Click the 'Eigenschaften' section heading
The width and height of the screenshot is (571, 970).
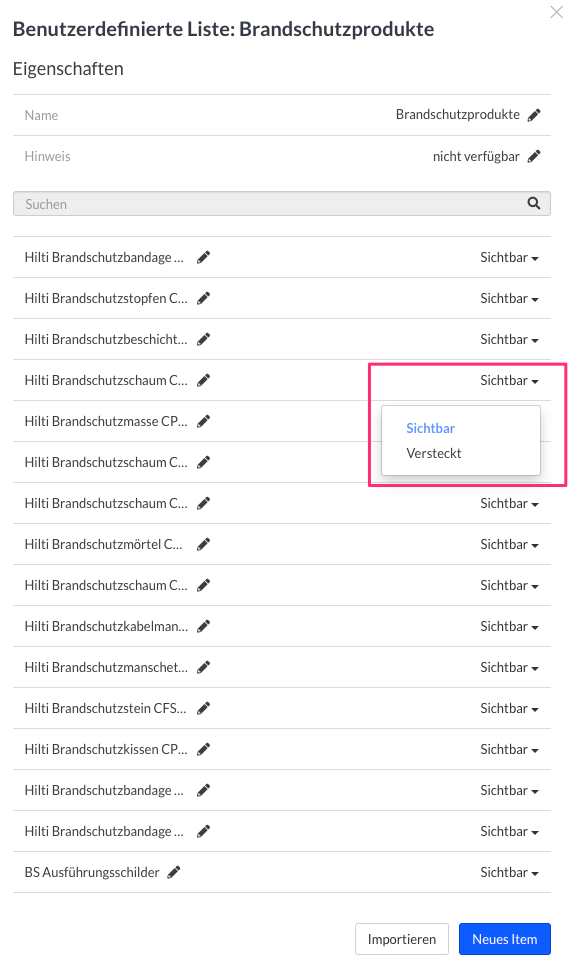(x=68, y=68)
